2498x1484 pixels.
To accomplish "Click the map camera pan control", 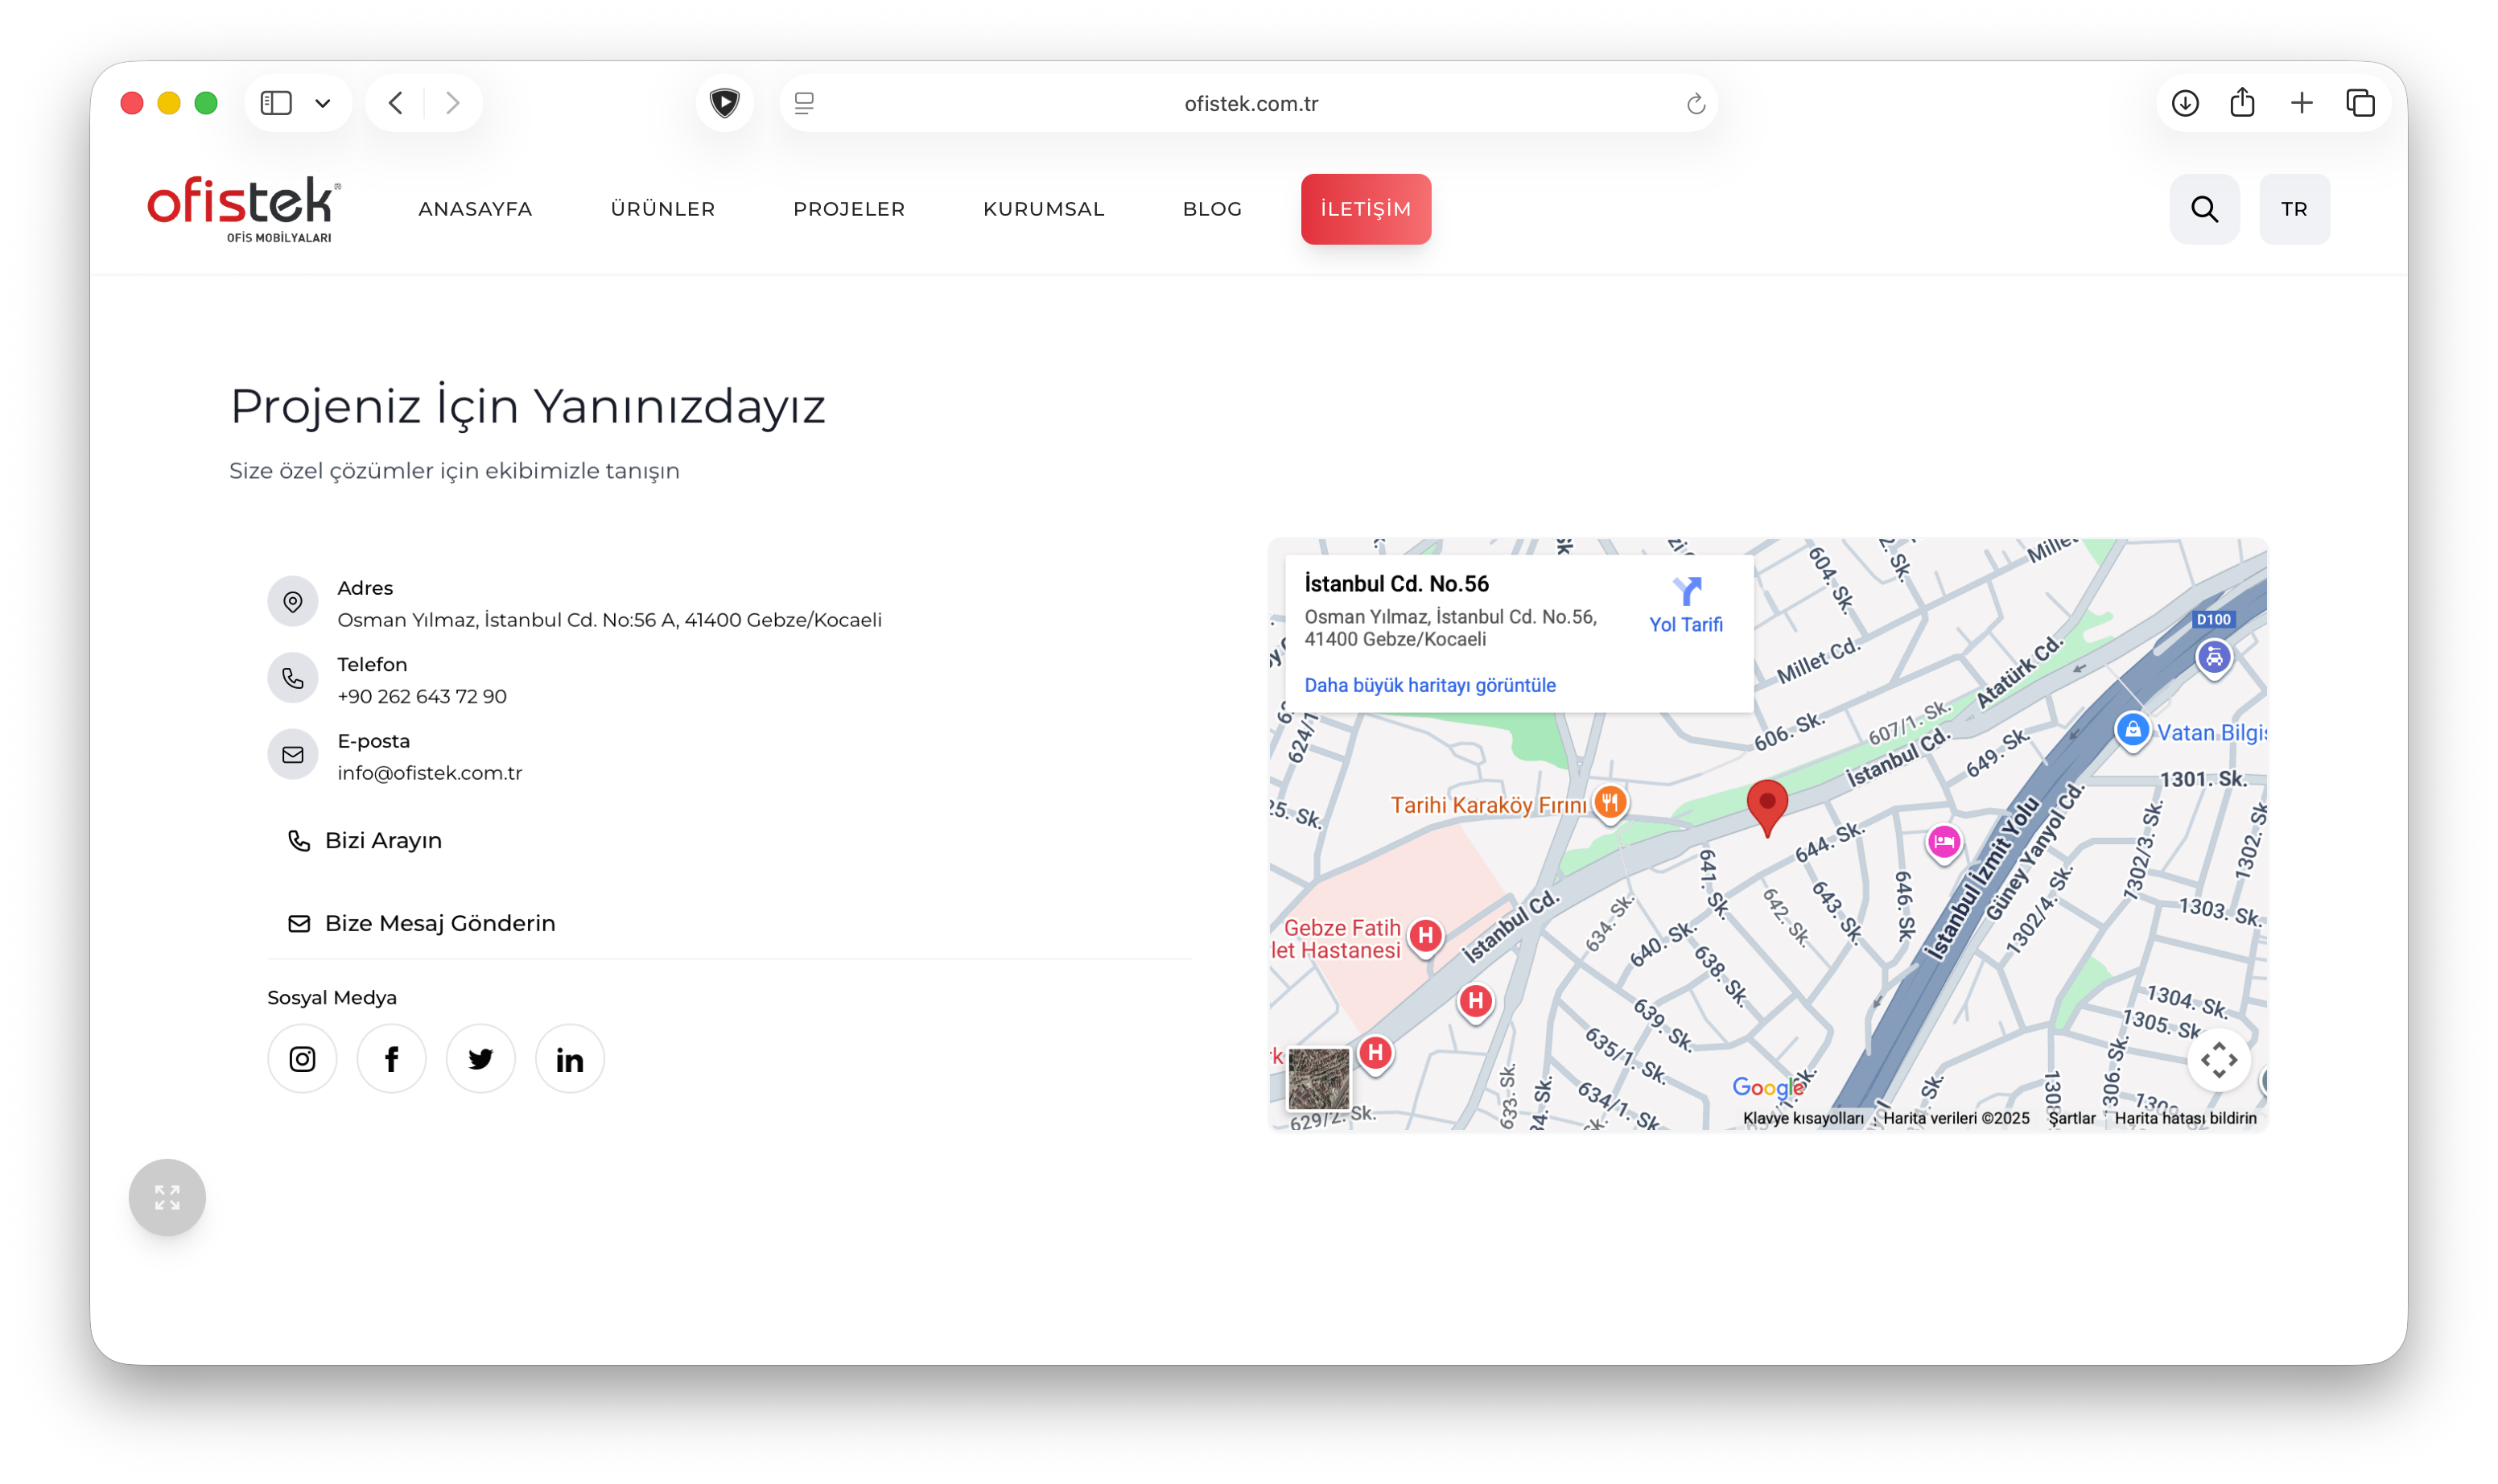I will click(2218, 1060).
